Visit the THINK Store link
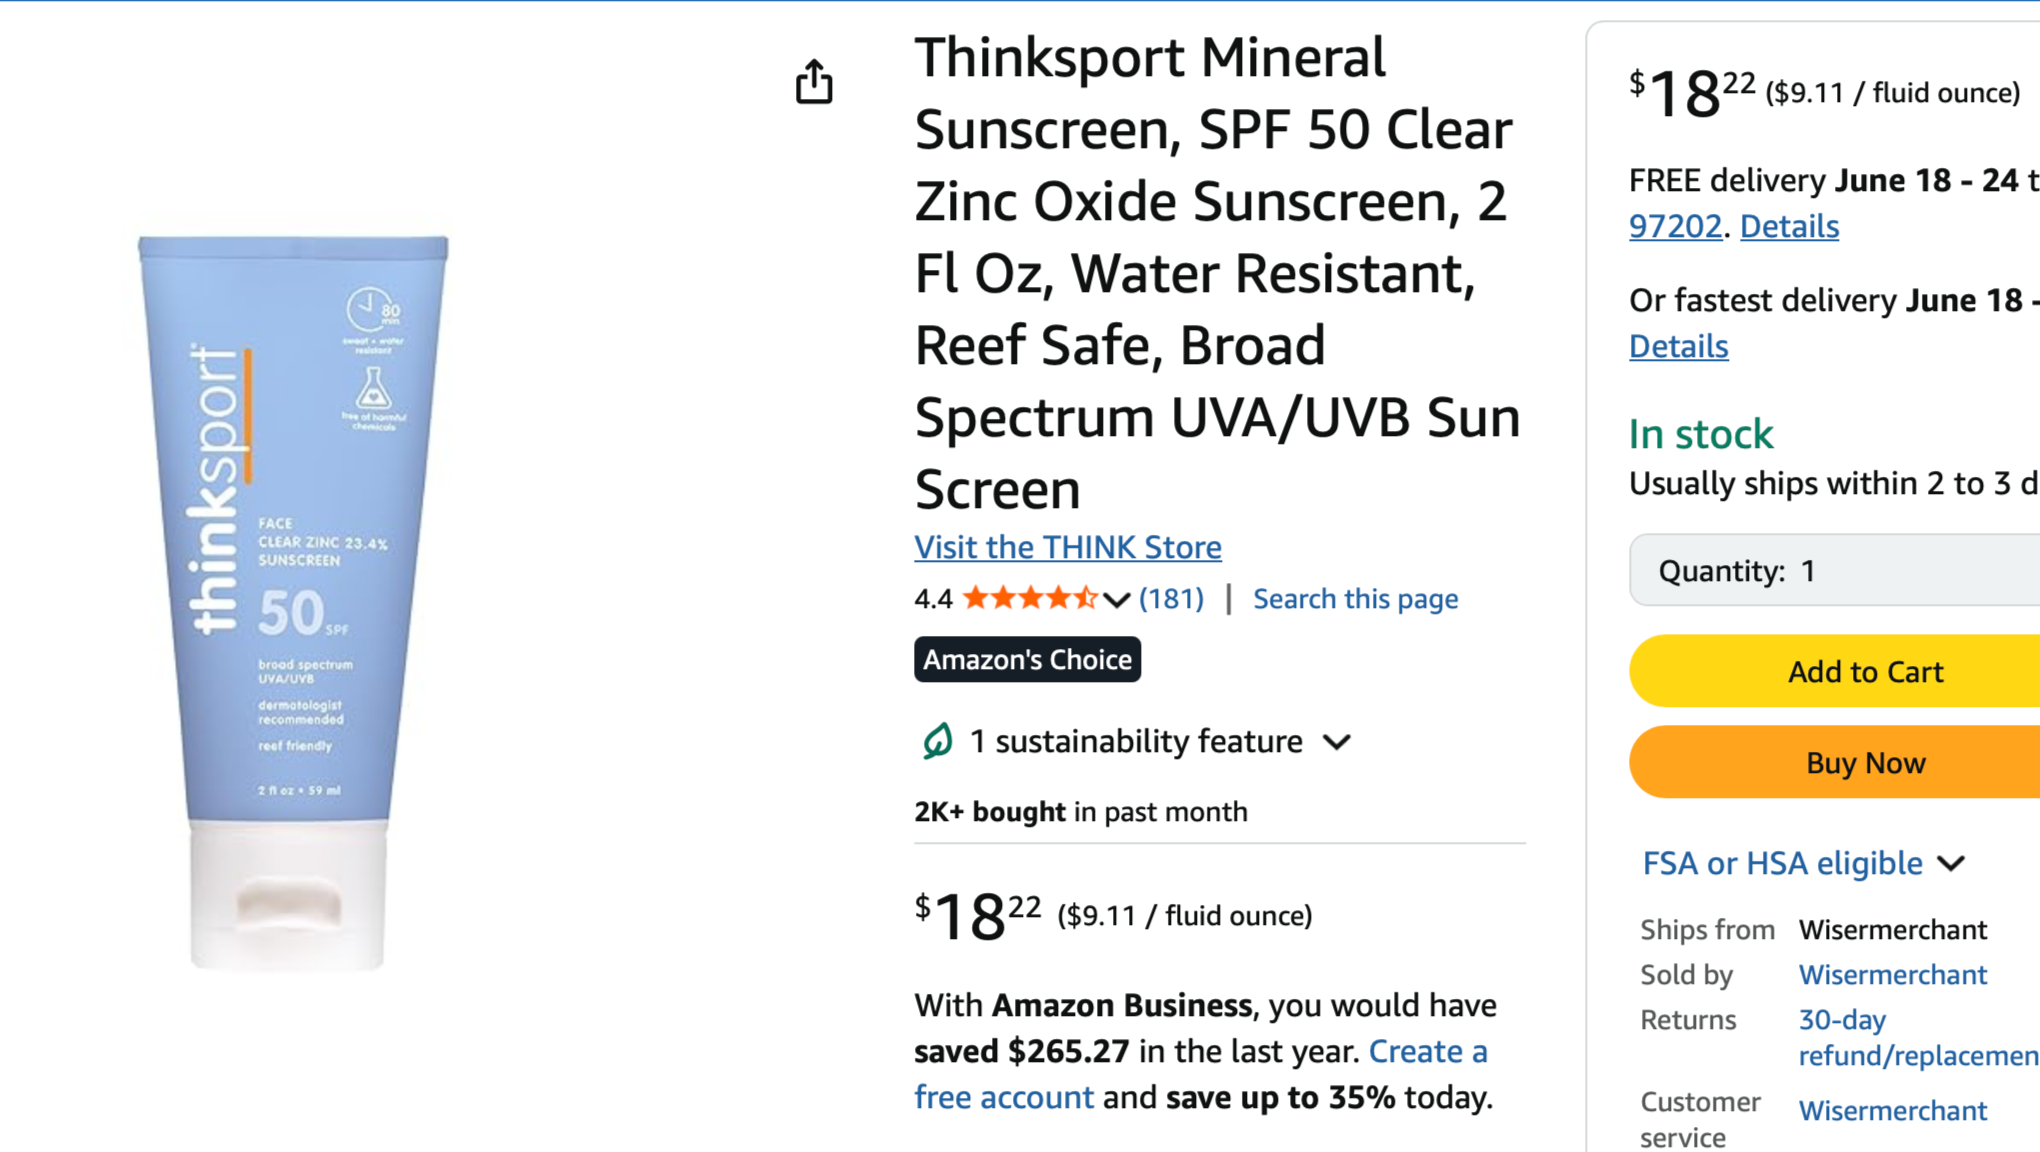Image resolution: width=2040 pixels, height=1152 pixels. coord(1067,547)
